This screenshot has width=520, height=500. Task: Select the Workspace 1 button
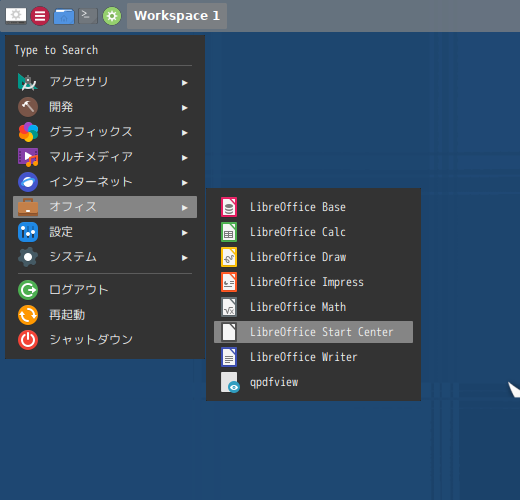coord(177,16)
